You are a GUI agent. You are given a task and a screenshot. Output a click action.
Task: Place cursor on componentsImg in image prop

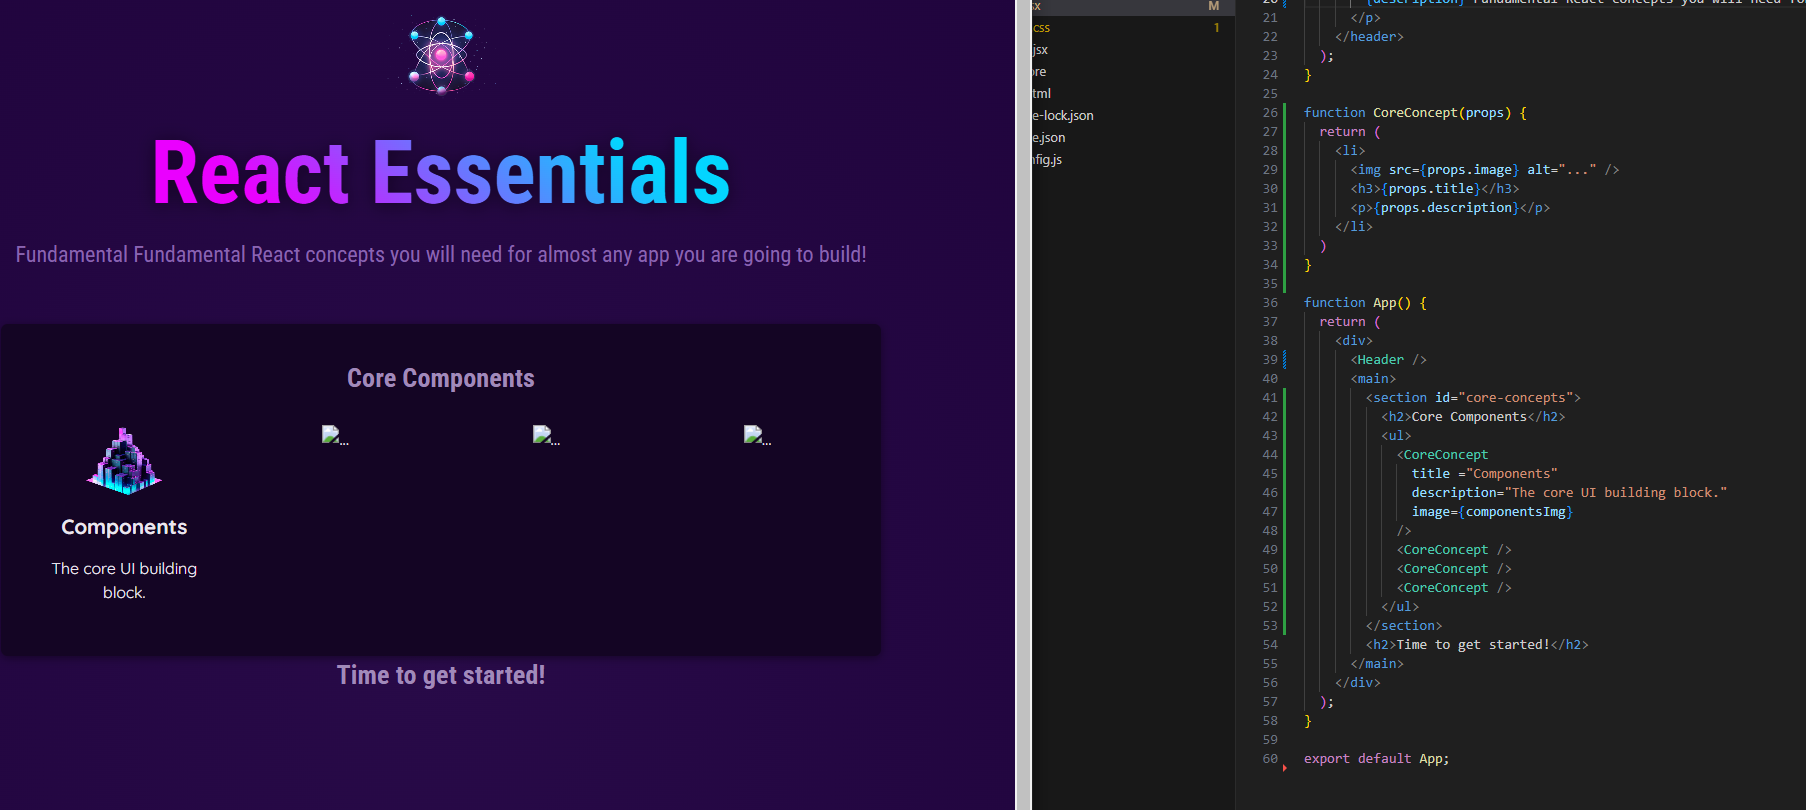click(1515, 511)
